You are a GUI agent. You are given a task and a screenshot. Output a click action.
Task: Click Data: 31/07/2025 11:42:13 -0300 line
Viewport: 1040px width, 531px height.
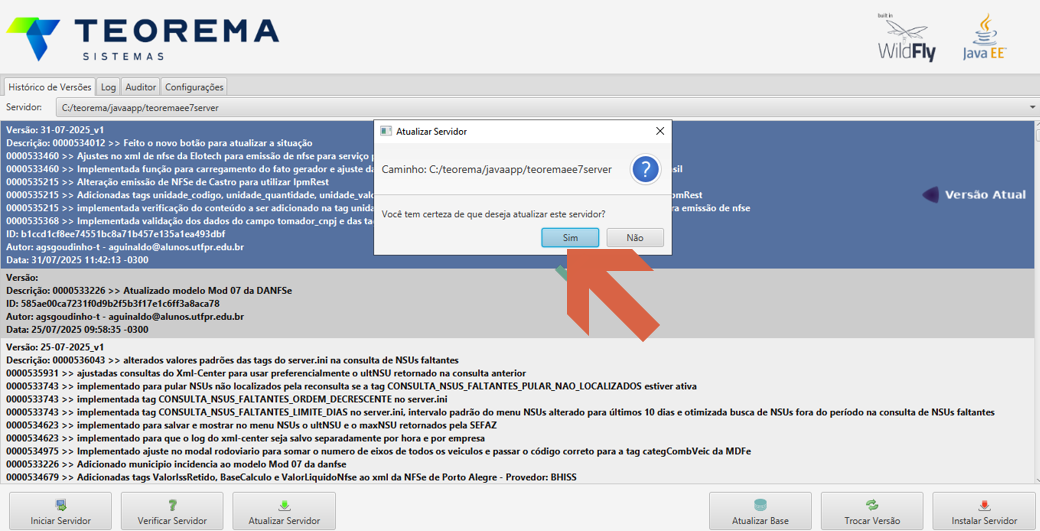tap(77, 260)
